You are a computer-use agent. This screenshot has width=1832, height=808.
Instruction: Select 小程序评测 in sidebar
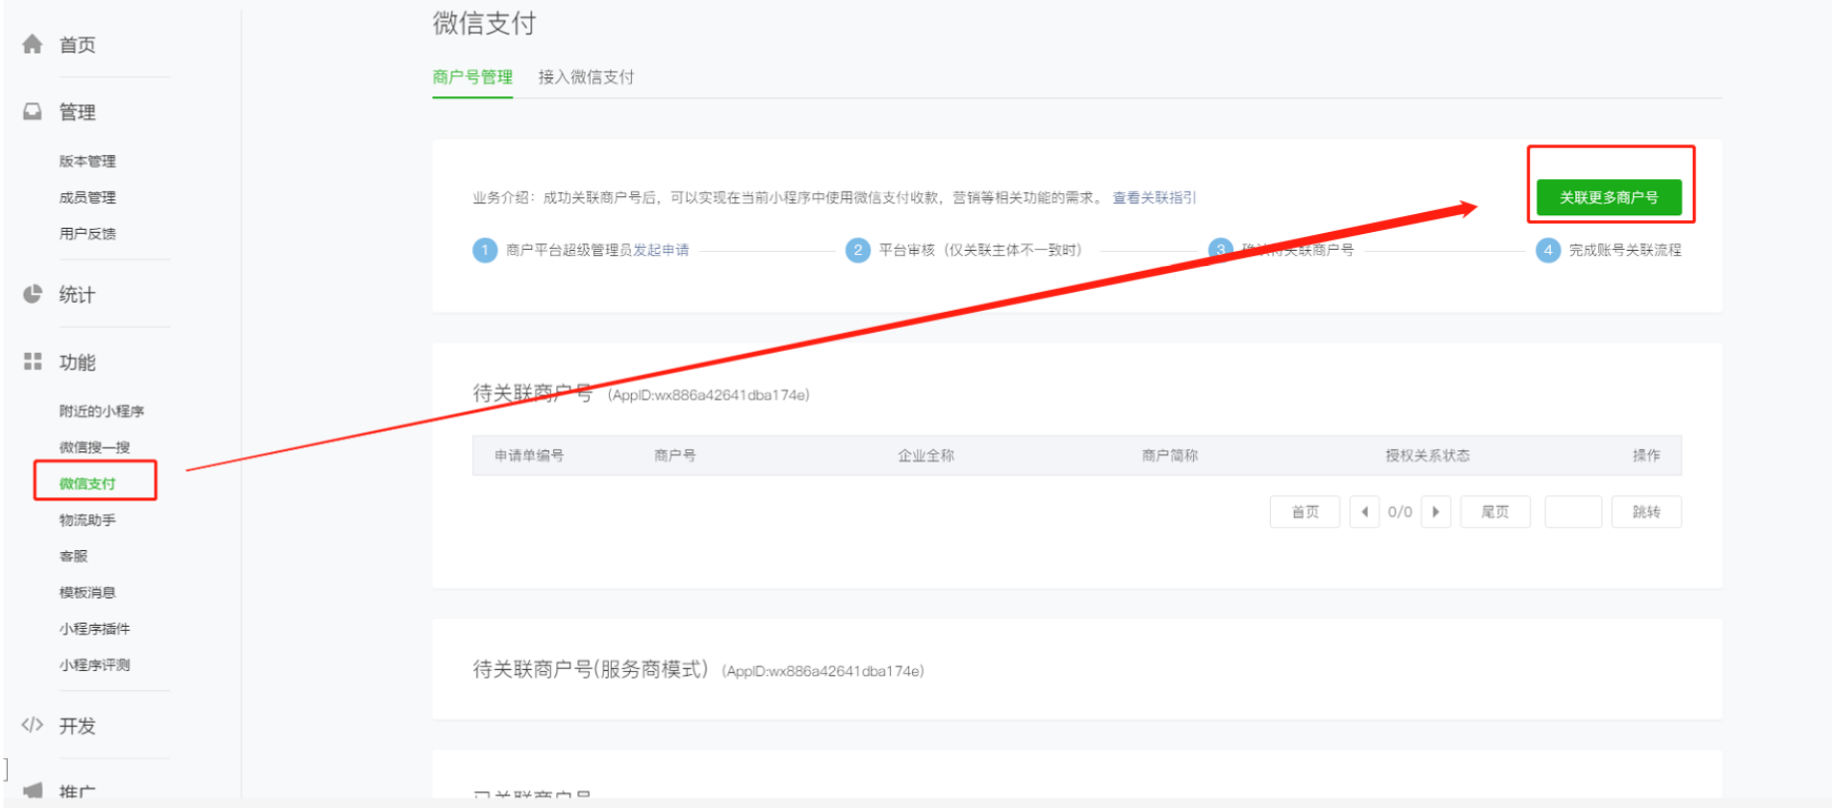click(94, 664)
